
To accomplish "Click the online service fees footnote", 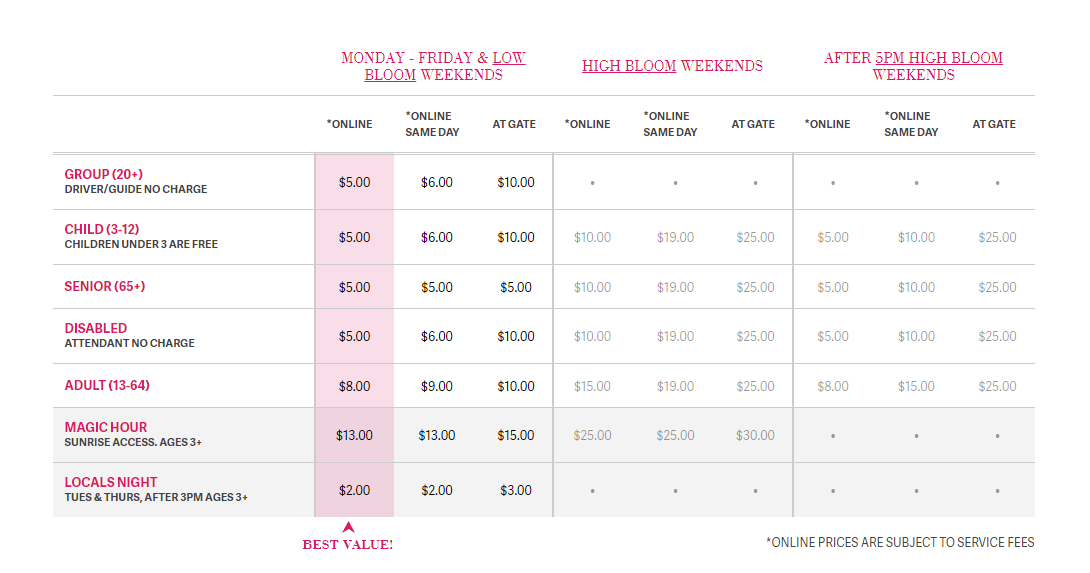I will pyautogui.click(x=900, y=542).
